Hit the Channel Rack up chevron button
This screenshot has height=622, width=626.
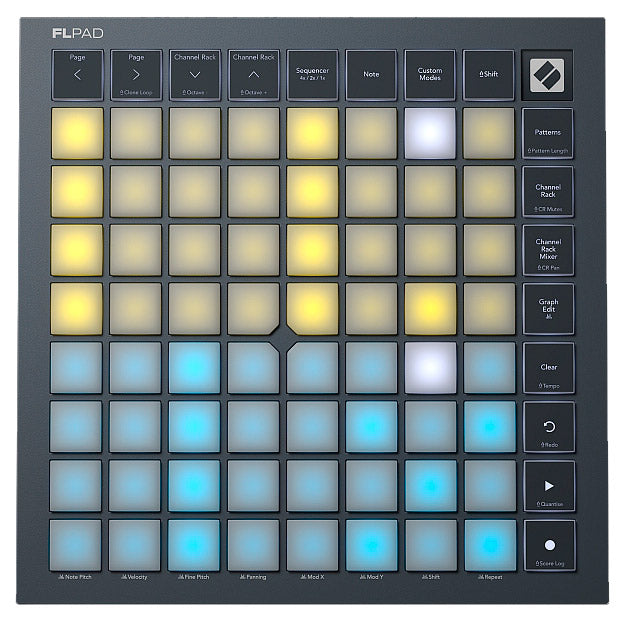pos(254,75)
